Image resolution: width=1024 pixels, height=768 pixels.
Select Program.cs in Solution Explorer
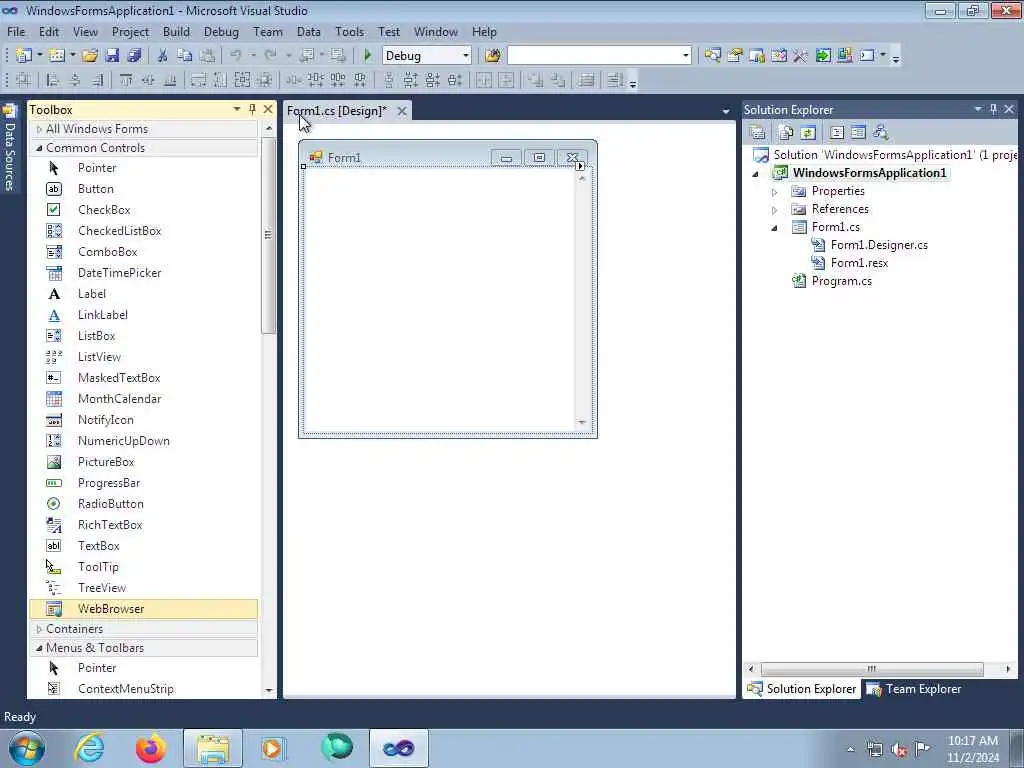click(x=841, y=281)
